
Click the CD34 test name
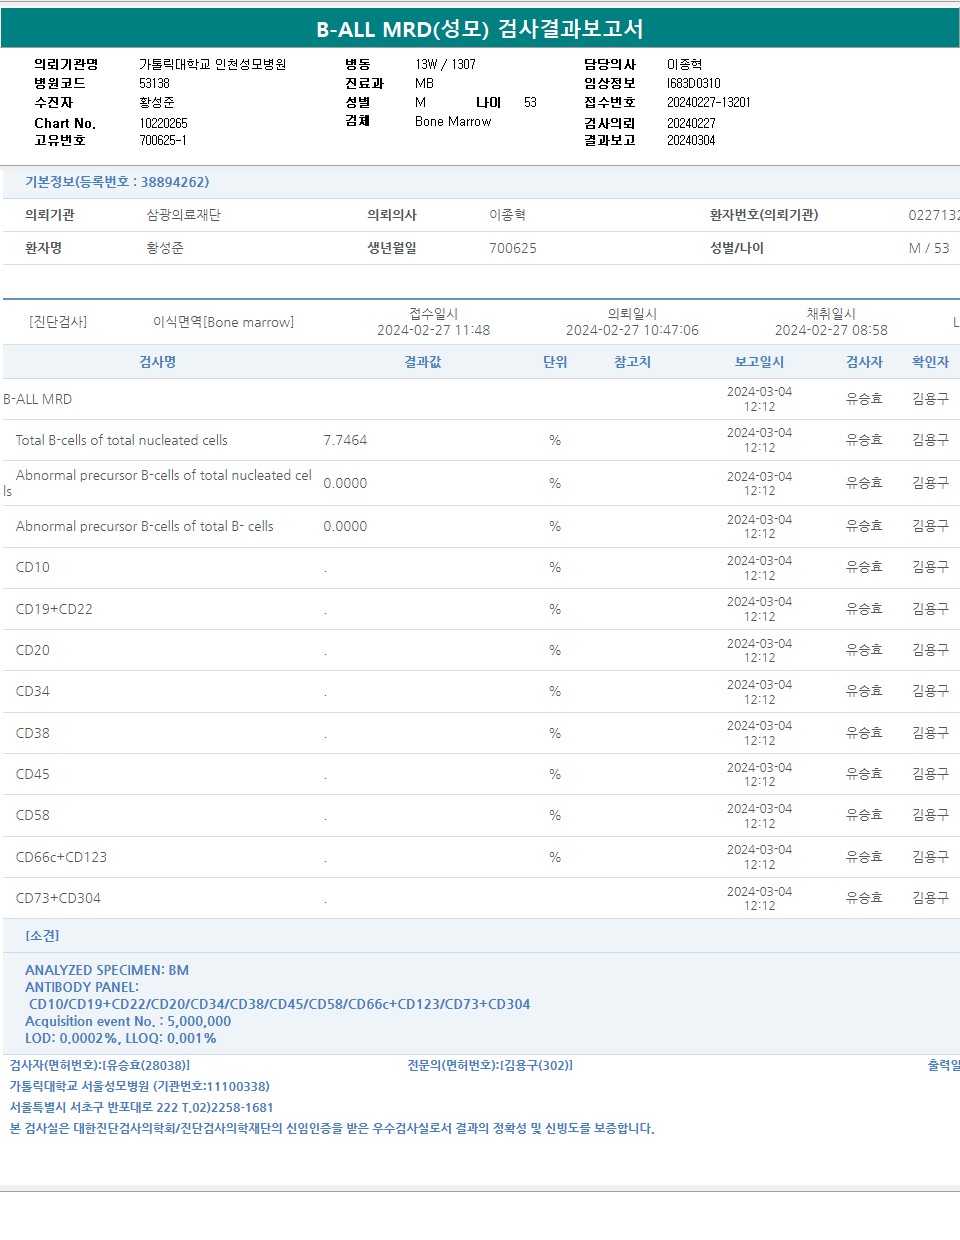[33, 691]
